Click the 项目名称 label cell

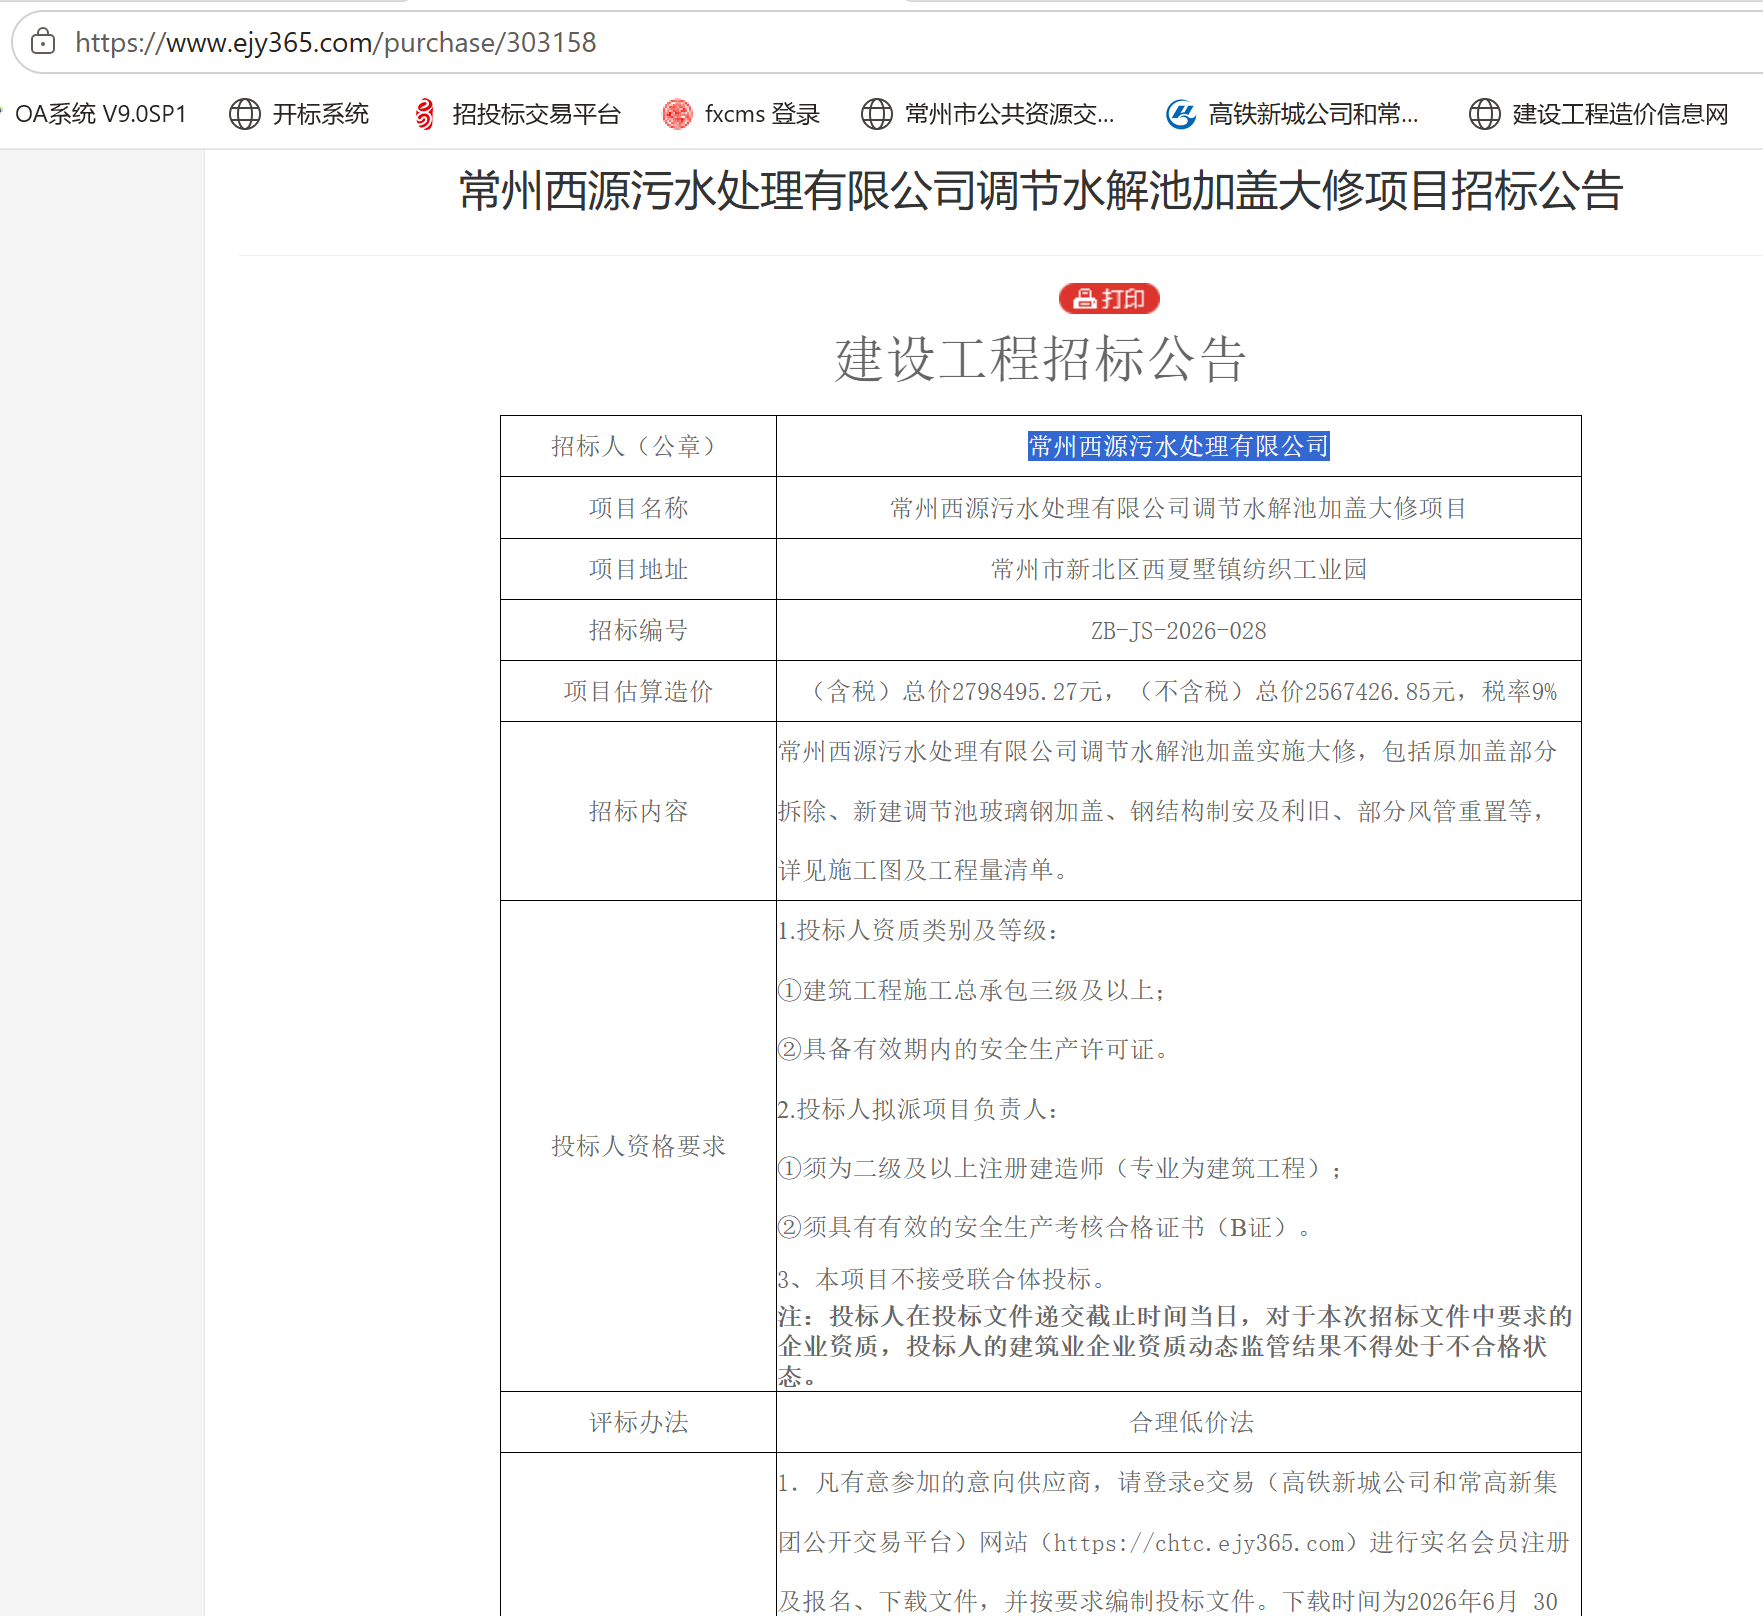638,508
